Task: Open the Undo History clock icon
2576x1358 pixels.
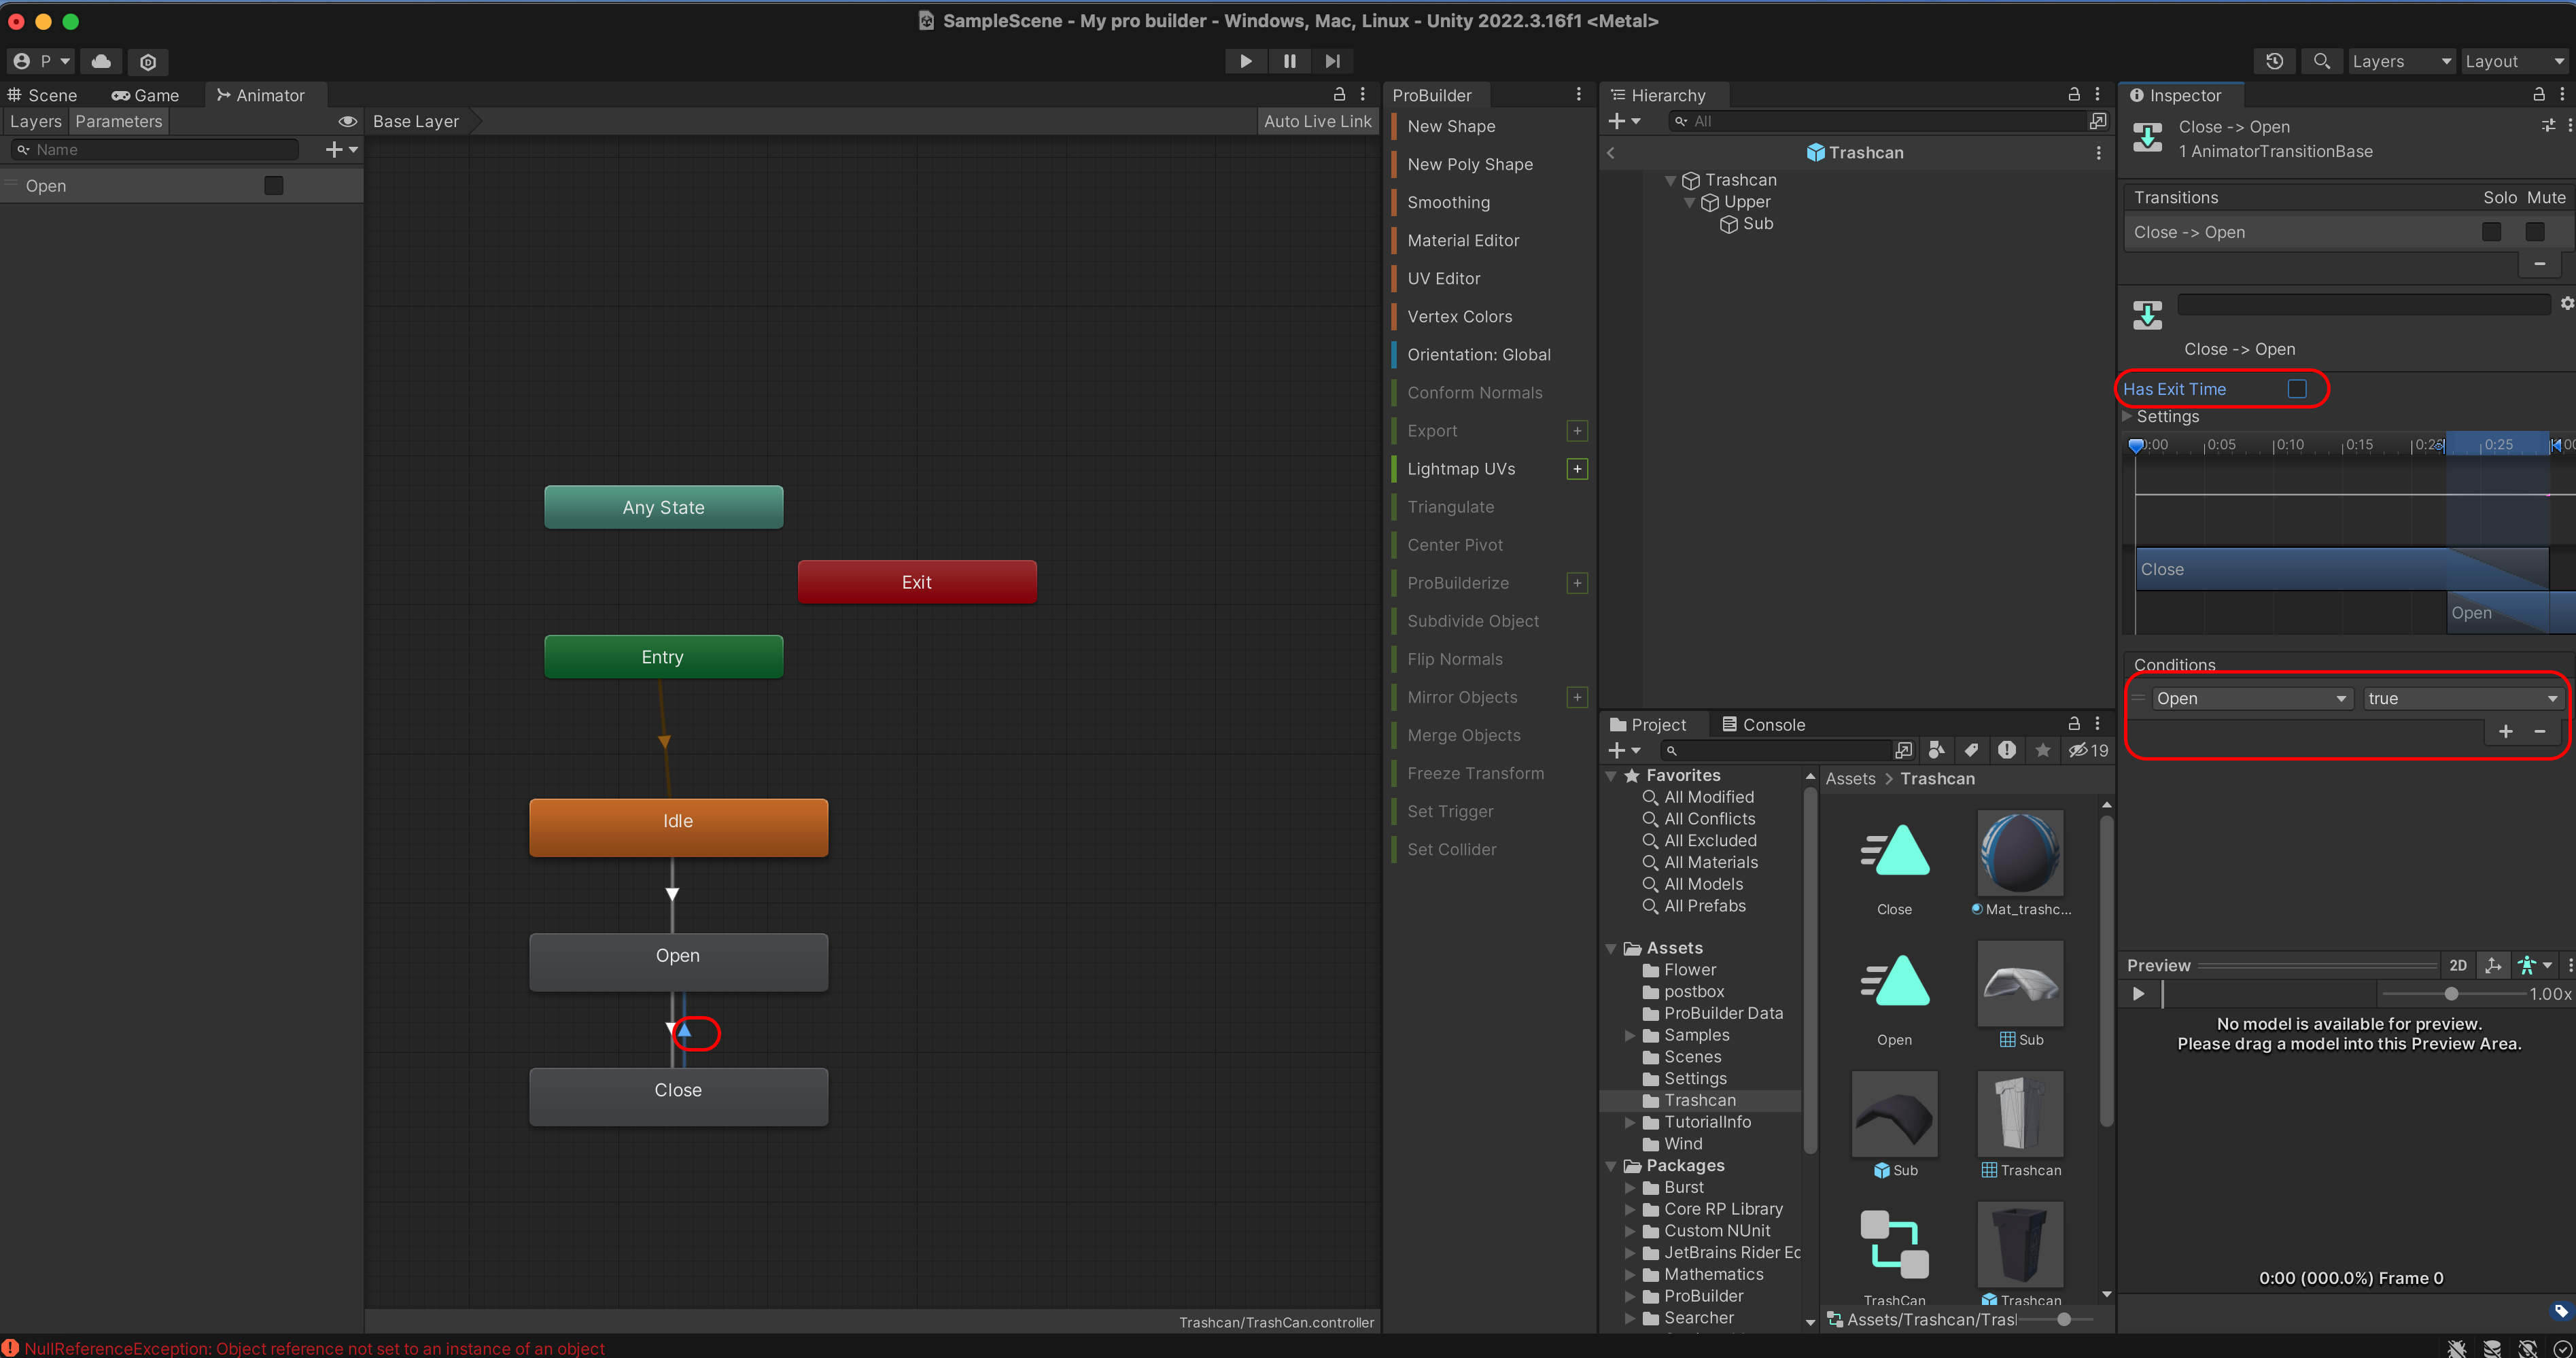Action: tap(2274, 61)
